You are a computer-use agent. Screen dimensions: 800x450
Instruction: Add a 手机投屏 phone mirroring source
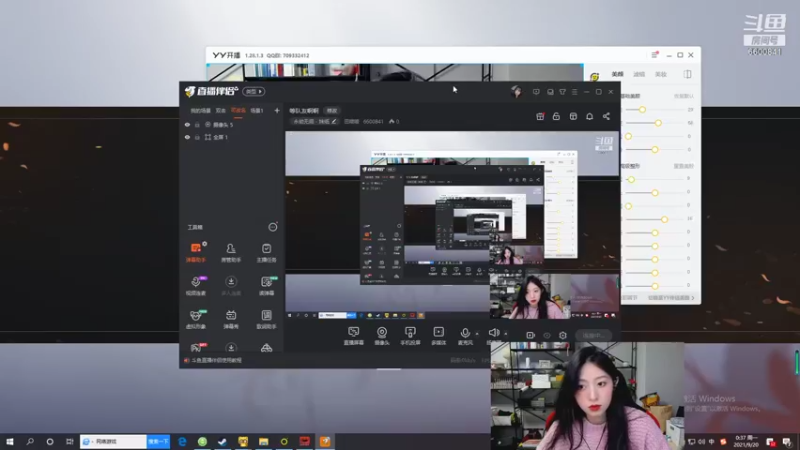(x=410, y=336)
